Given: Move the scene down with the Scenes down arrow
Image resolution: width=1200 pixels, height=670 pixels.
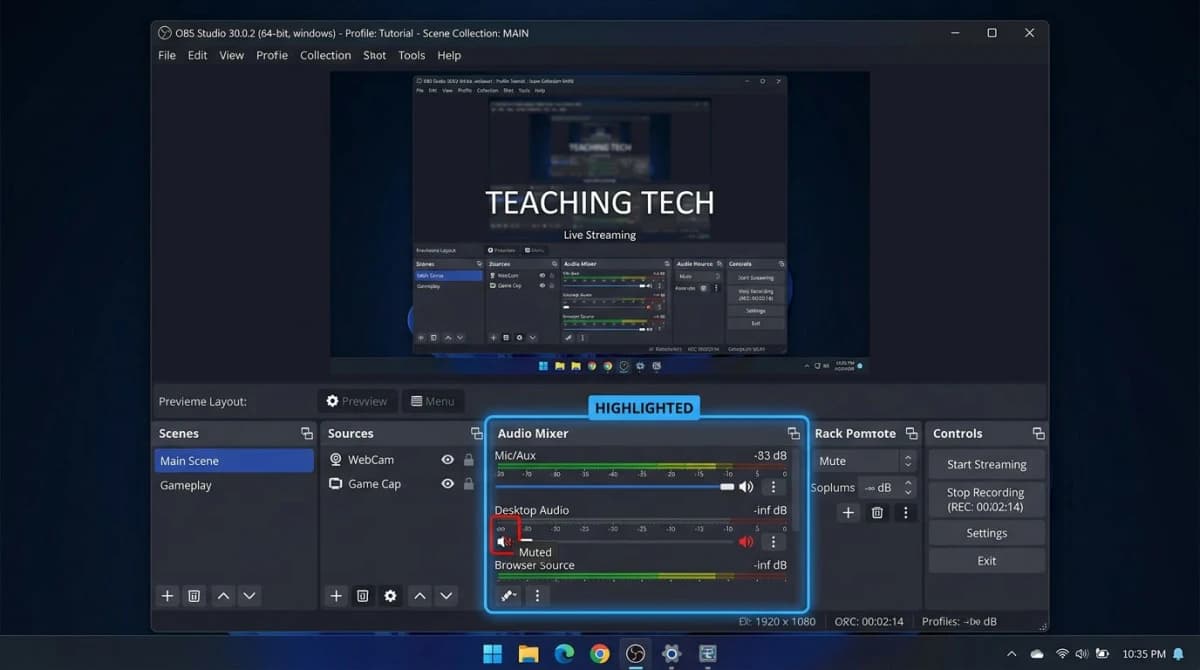Looking at the screenshot, I should (x=249, y=596).
